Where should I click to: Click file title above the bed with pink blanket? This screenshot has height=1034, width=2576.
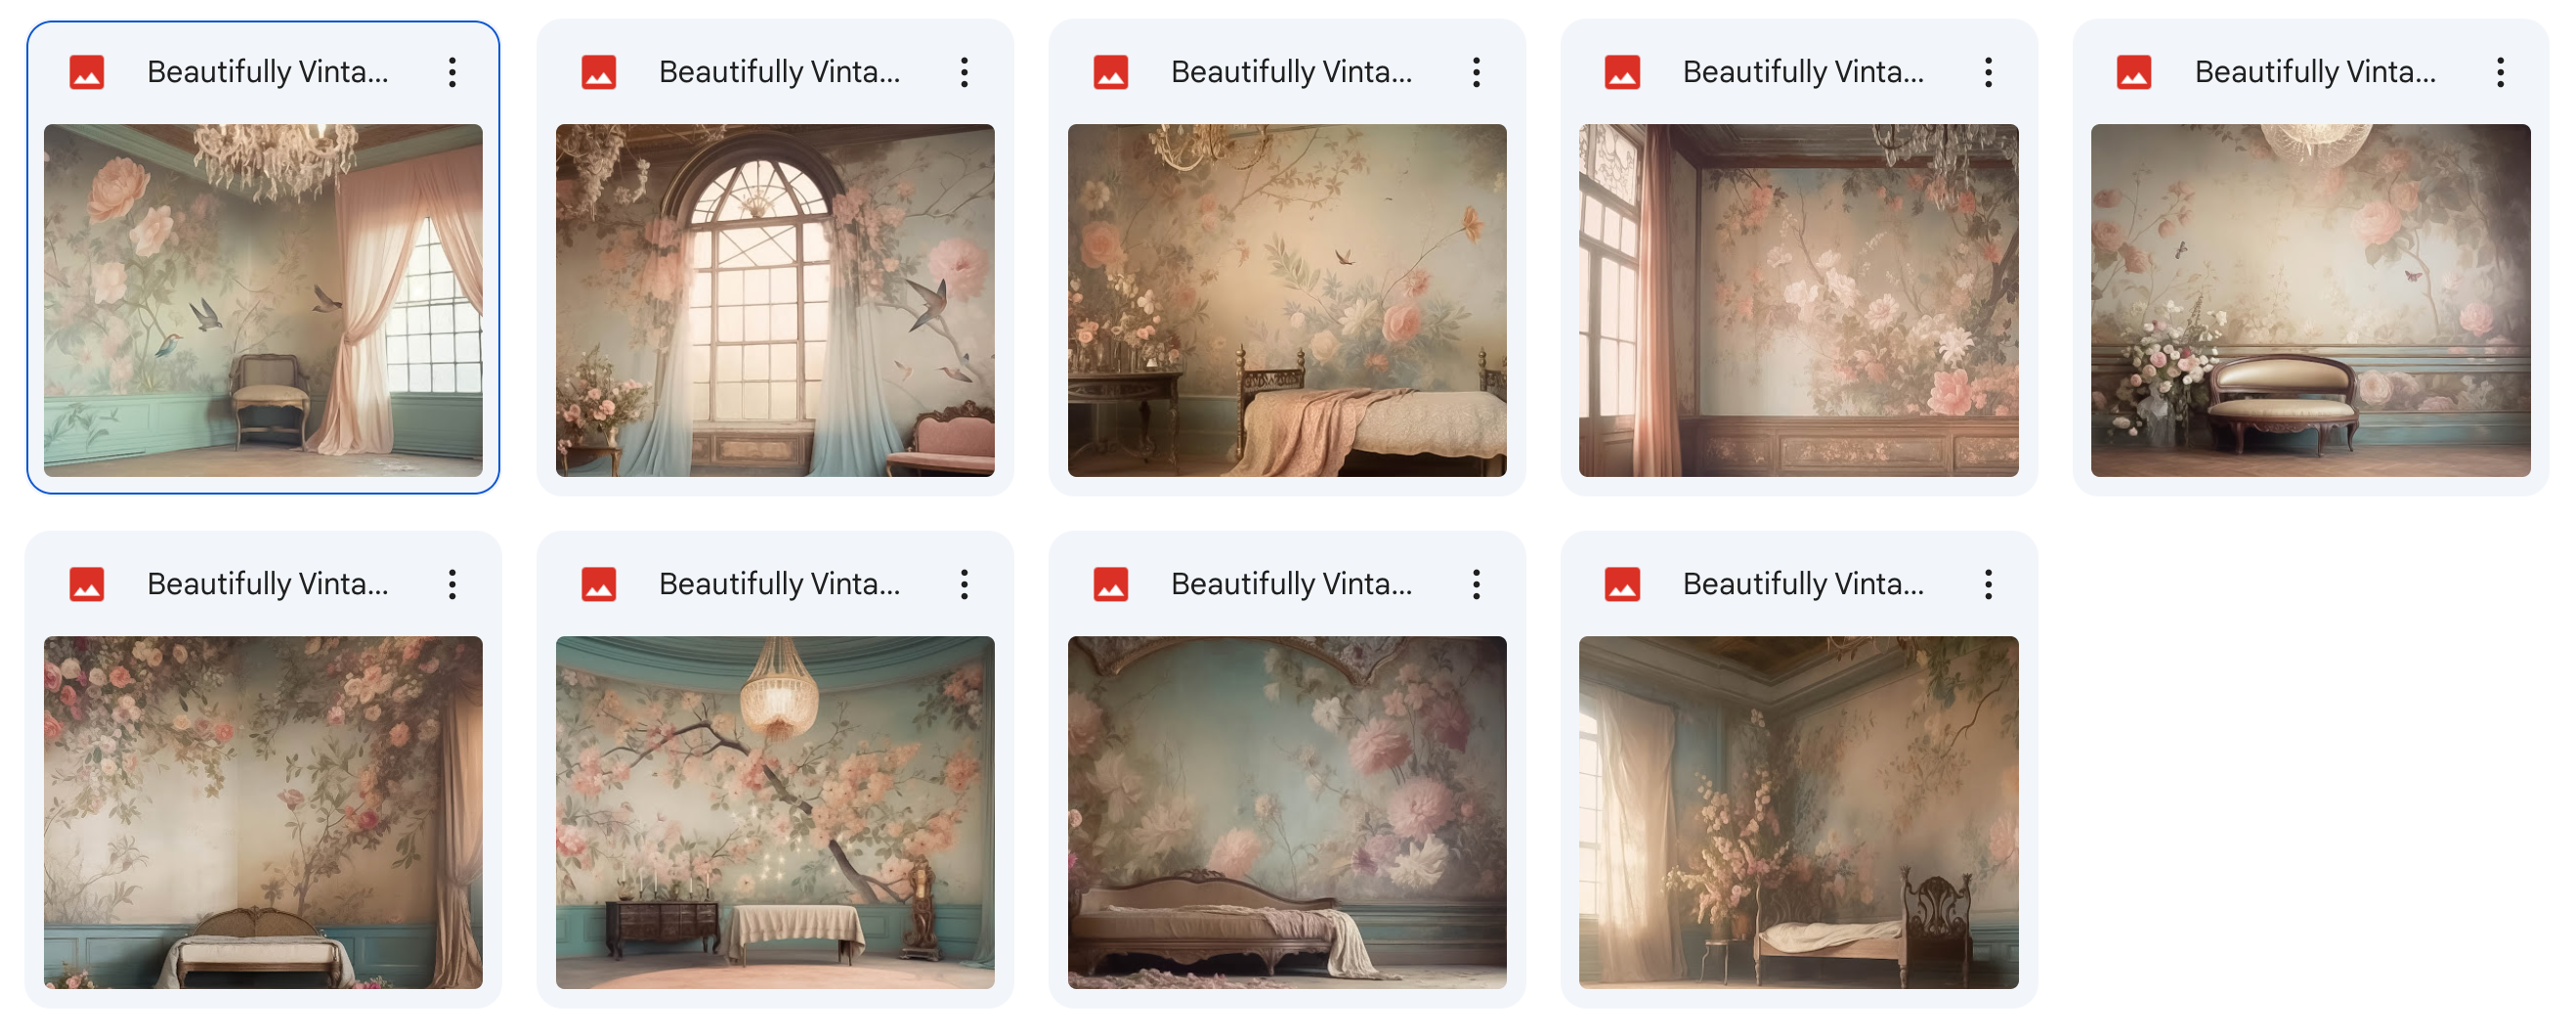pos(1291,72)
